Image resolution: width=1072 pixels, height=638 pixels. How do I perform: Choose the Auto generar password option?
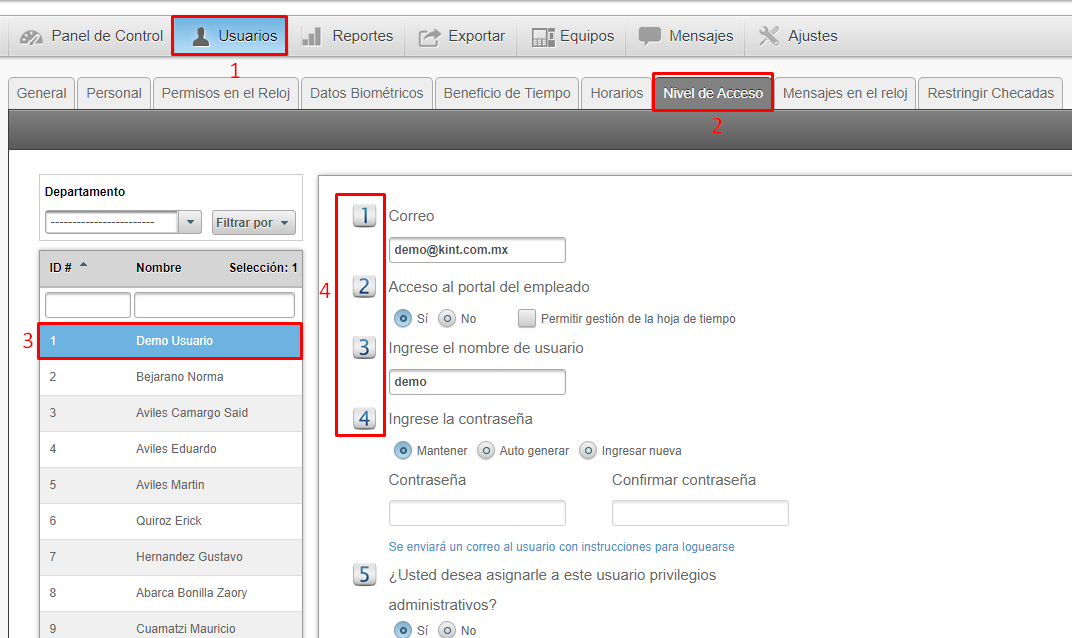click(486, 451)
